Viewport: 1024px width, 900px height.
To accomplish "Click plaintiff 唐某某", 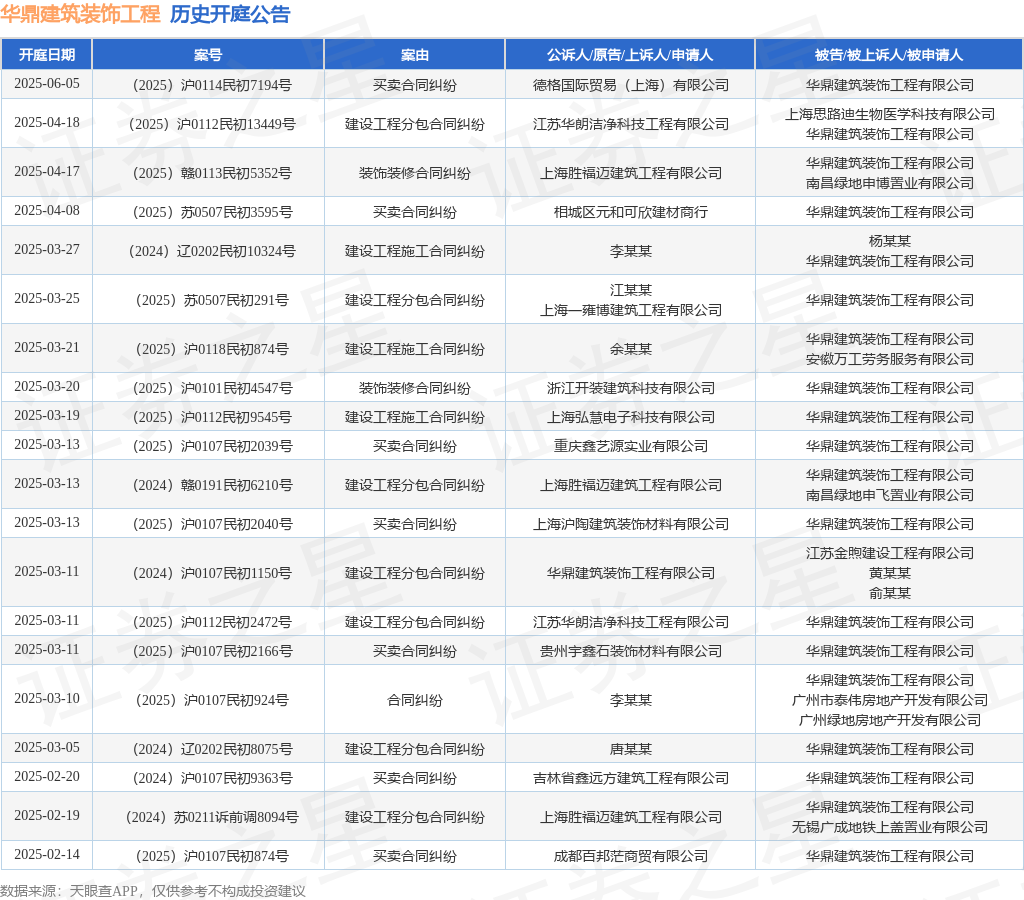I will pyautogui.click(x=631, y=749).
